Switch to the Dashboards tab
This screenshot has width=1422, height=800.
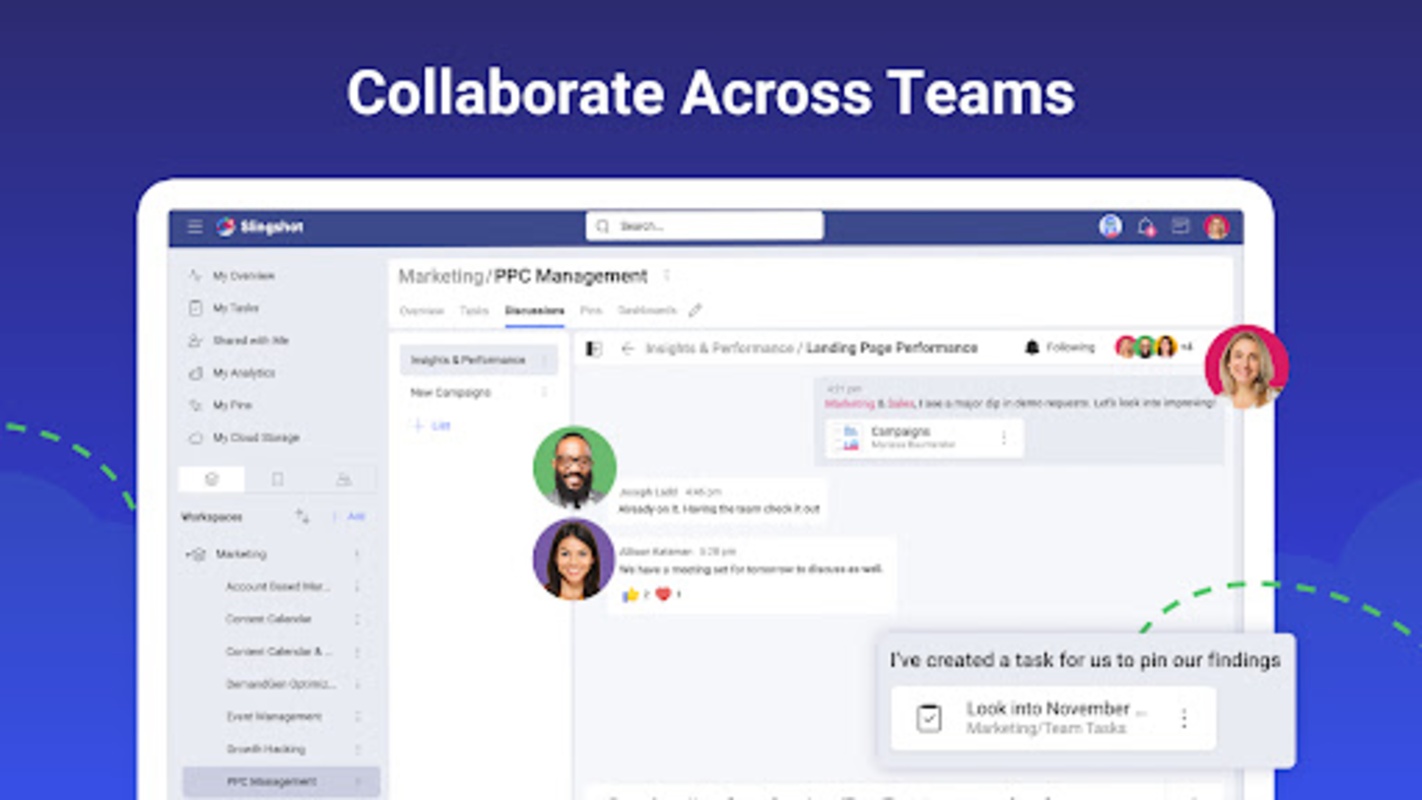647,311
